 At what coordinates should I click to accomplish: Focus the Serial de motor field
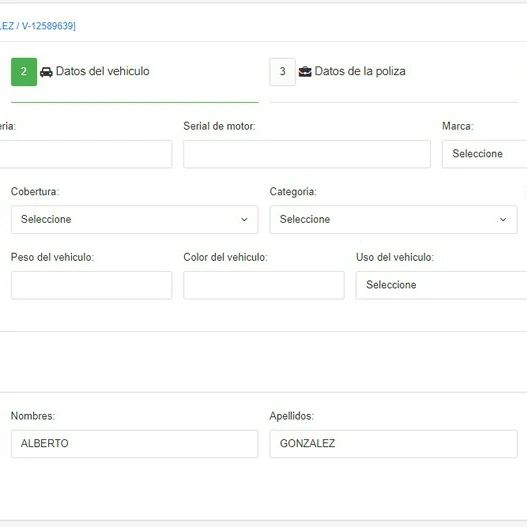pyautogui.click(x=307, y=154)
